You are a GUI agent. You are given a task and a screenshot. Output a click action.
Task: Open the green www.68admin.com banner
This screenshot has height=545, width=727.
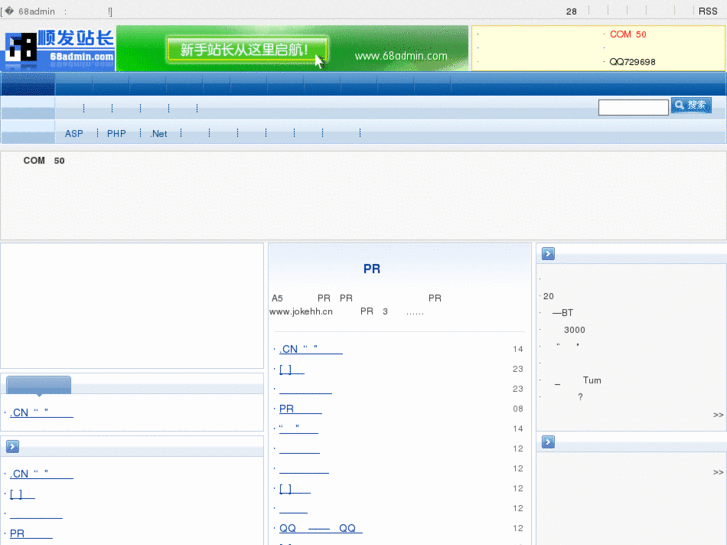click(292, 48)
